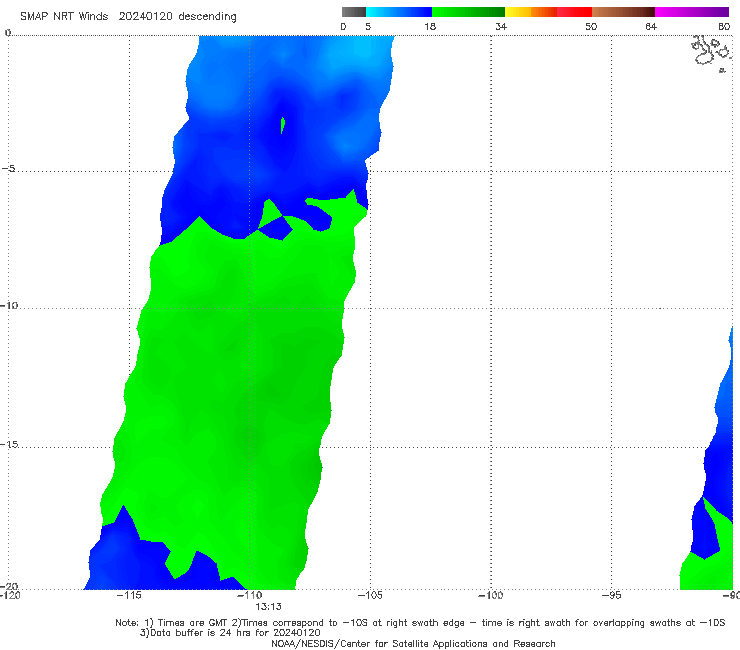Click the red segment of the color bar
Viewport: 740px width, 650px height.
coord(574,12)
